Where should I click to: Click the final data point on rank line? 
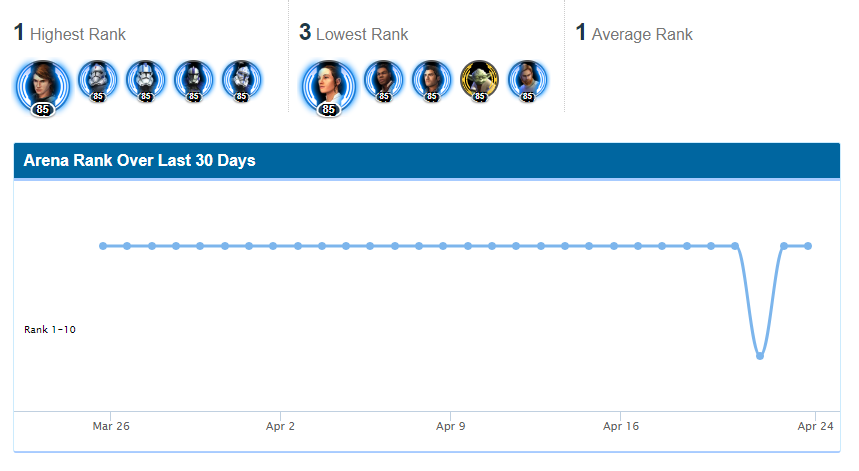[808, 246]
